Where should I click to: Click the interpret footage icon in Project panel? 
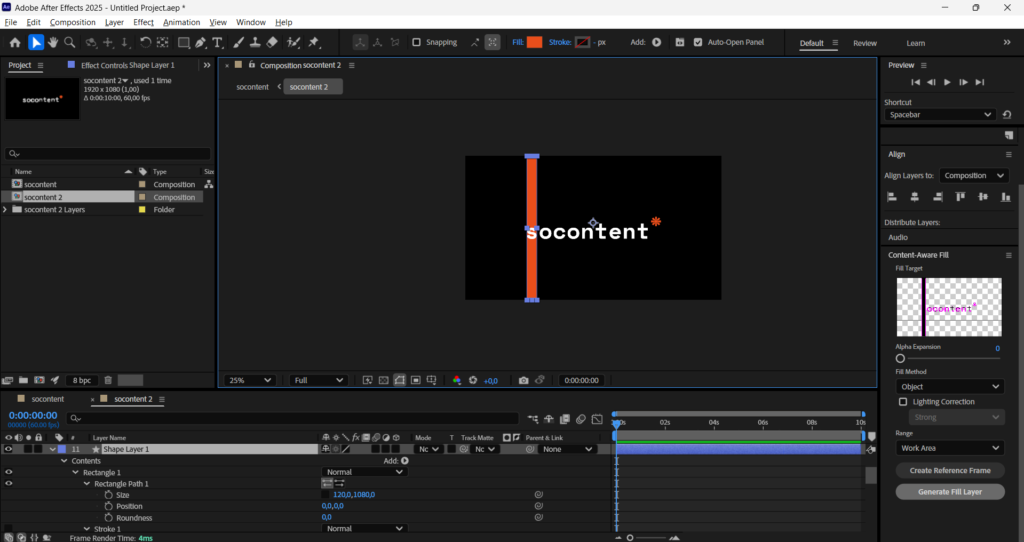[x=8, y=380]
